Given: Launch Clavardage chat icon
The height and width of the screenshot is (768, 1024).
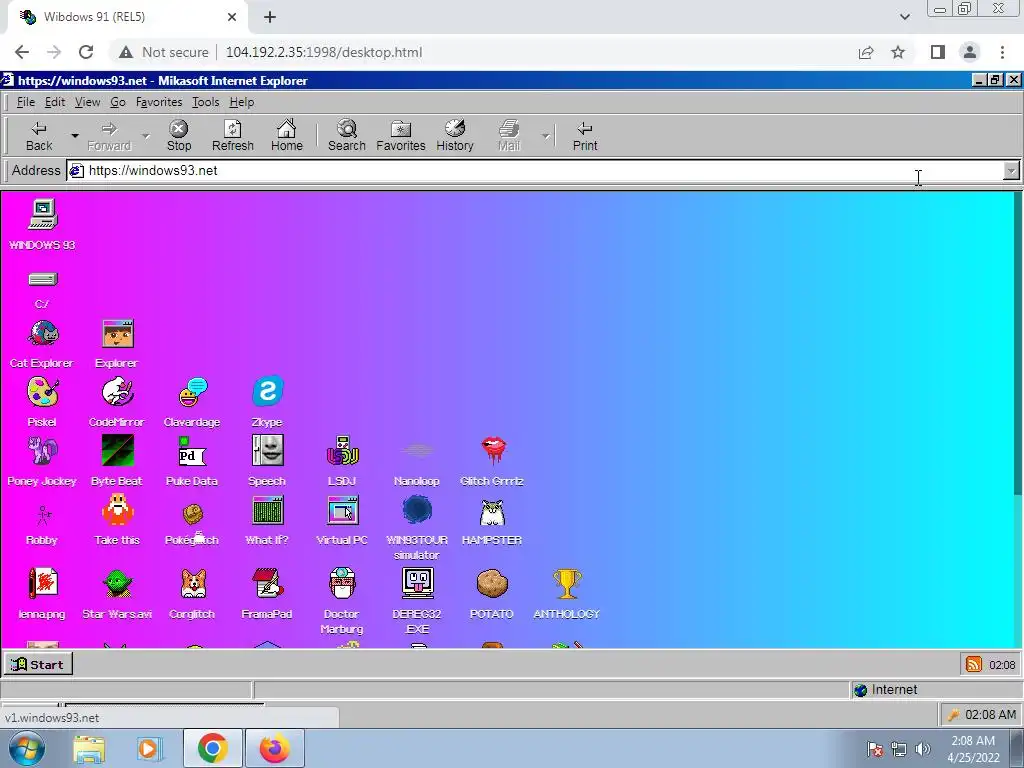Looking at the screenshot, I should [x=193, y=392].
